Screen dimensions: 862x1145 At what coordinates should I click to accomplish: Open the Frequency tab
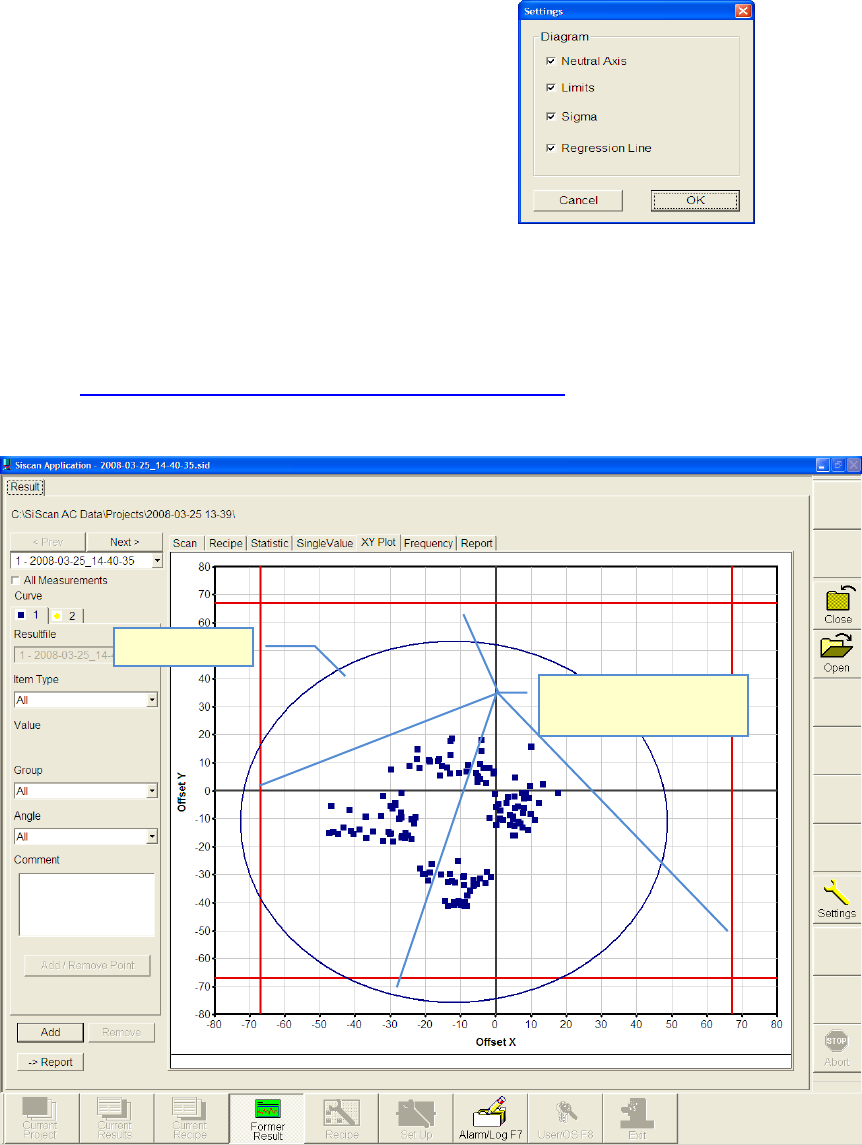tap(428, 543)
